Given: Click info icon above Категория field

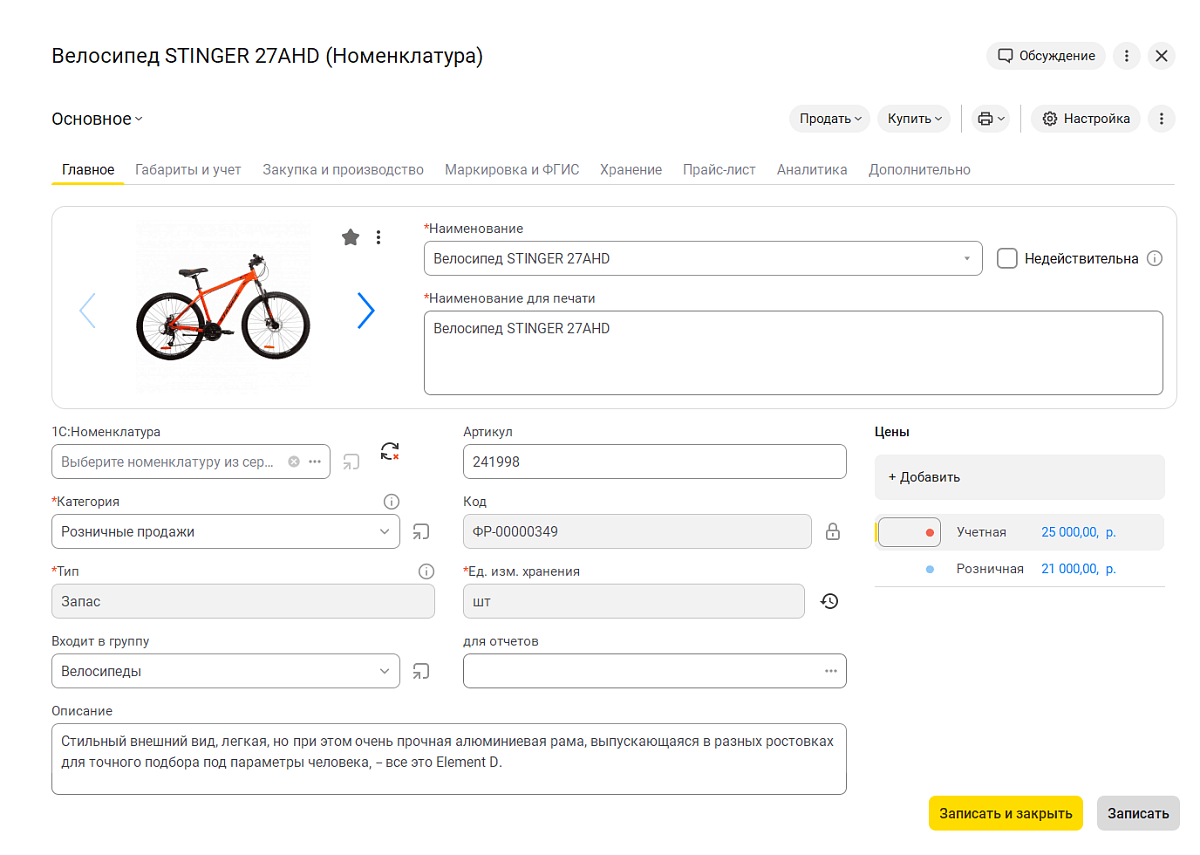Looking at the screenshot, I should pos(392,502).
